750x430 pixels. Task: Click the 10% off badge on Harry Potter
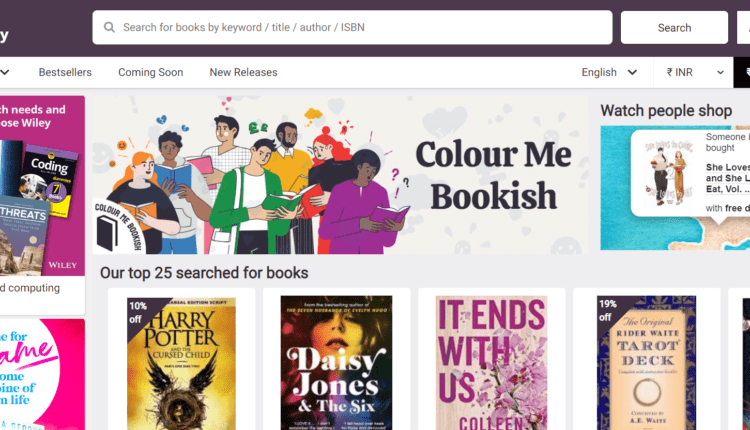139,312
